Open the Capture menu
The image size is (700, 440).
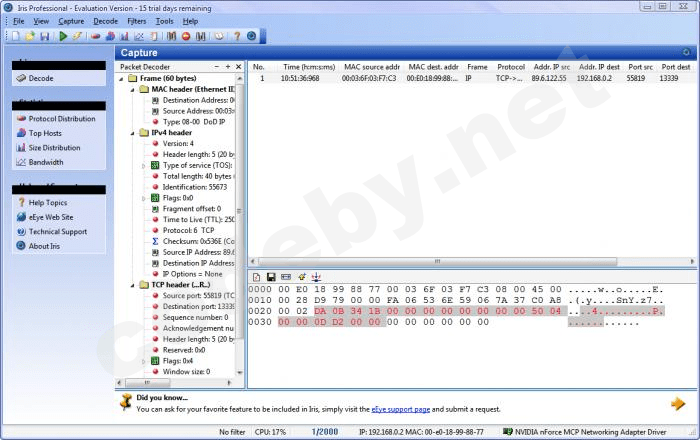[71, 20]
